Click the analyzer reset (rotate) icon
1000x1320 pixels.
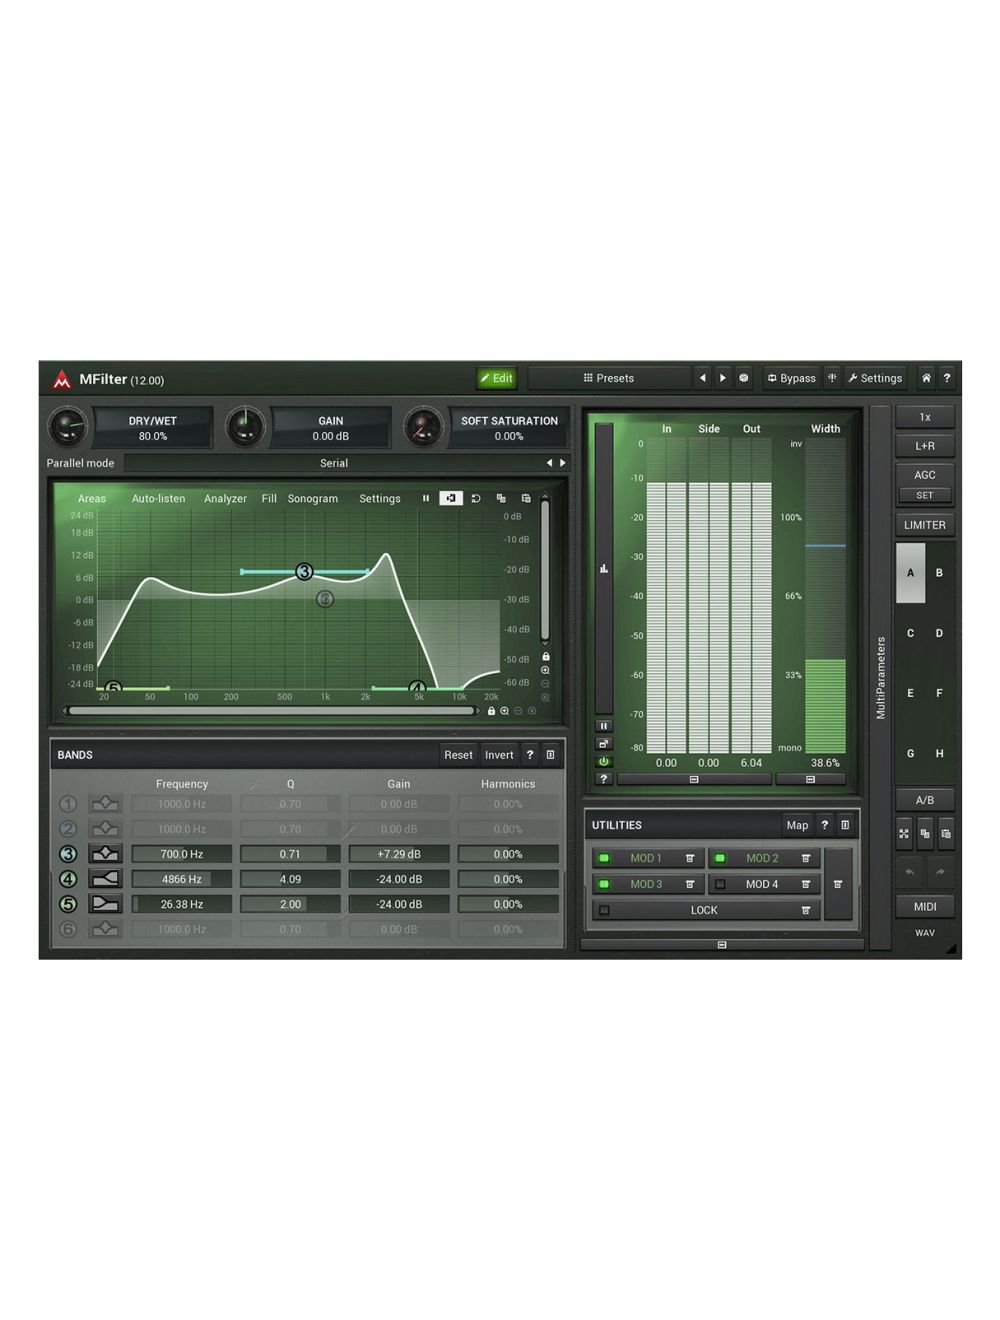tap(475, 498)
